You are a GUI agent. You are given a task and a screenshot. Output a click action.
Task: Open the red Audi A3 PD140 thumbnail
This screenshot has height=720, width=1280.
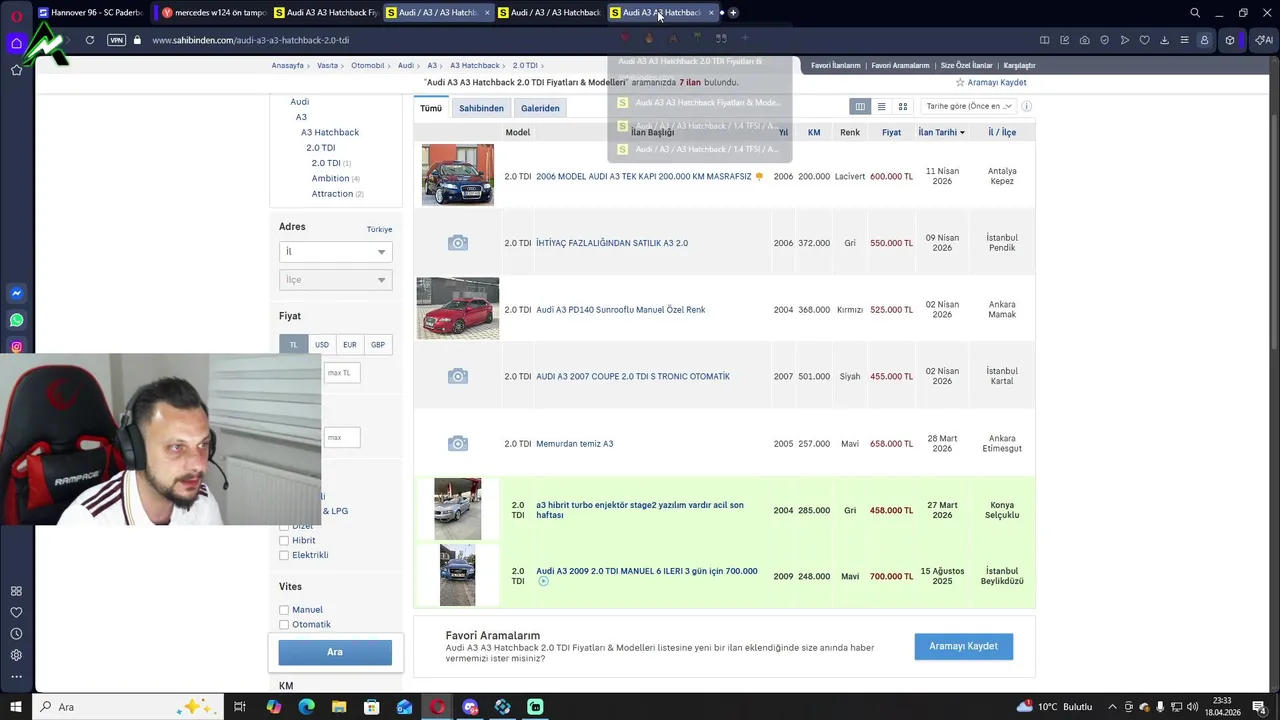(458, 309)
